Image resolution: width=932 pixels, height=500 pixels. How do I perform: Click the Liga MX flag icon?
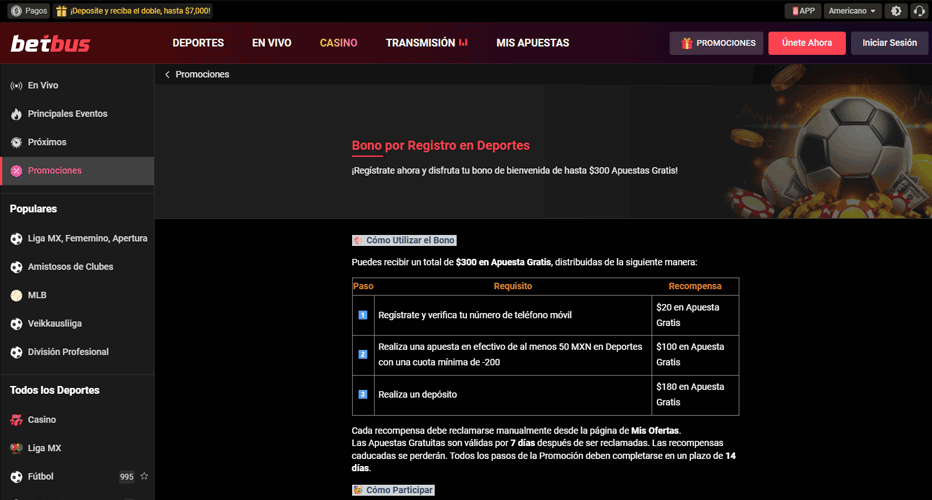coord(16,448)
